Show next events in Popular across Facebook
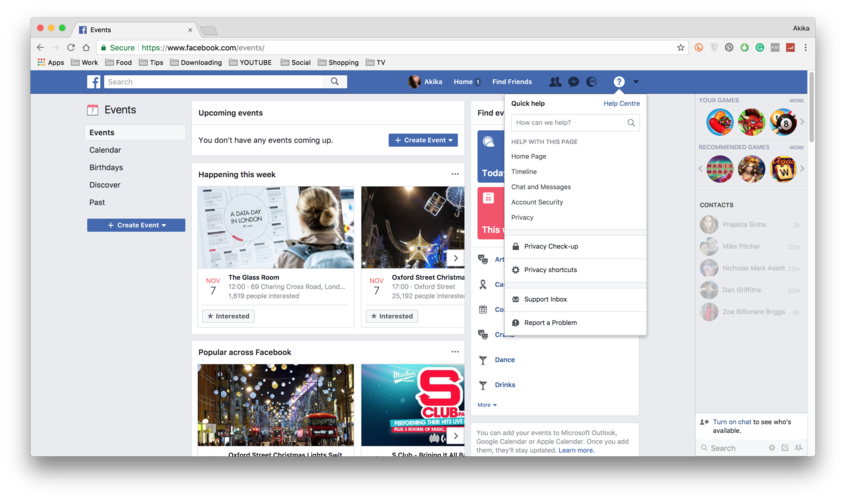Viewport: 846px width, 500px height. 455,436
